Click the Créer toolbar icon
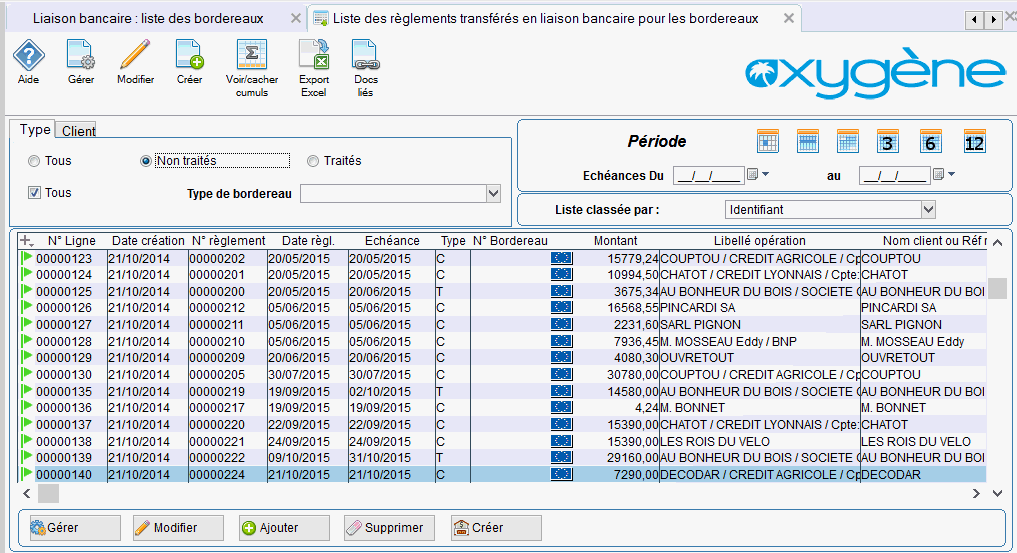 click(x=189, y=57)
